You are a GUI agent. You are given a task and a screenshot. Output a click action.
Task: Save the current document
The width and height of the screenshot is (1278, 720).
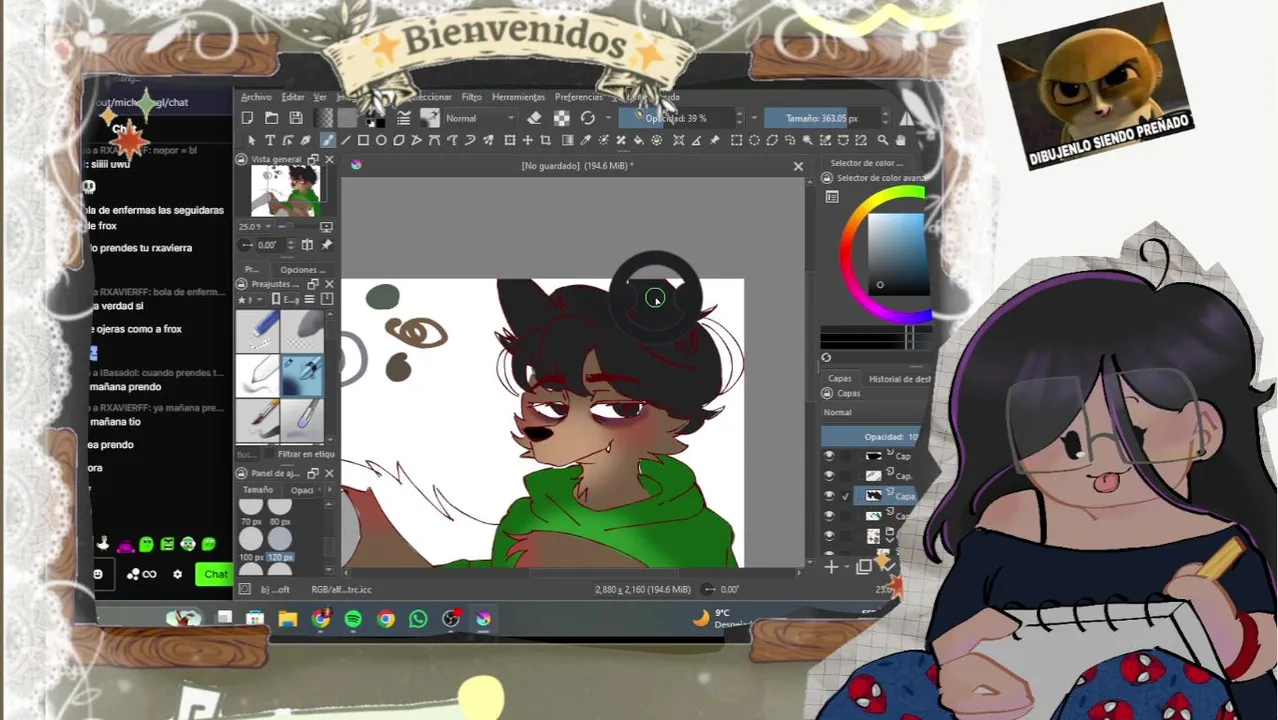point(296,118)
